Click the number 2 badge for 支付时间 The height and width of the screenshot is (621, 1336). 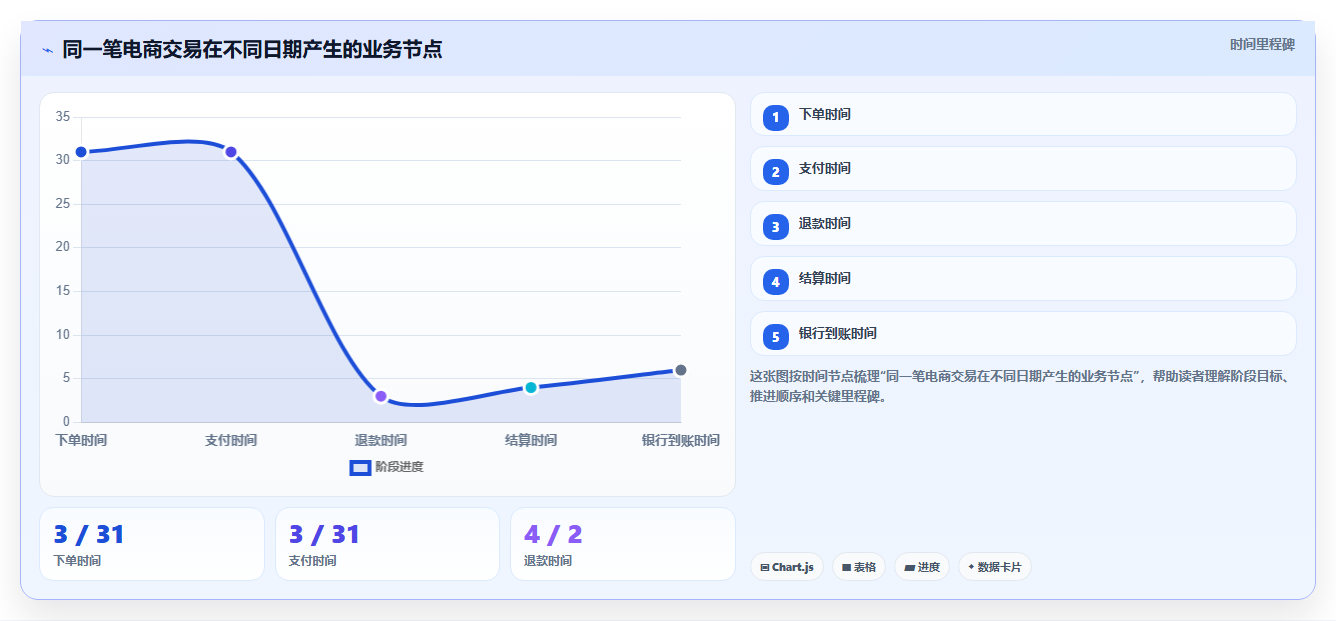[x=775, y=172]
